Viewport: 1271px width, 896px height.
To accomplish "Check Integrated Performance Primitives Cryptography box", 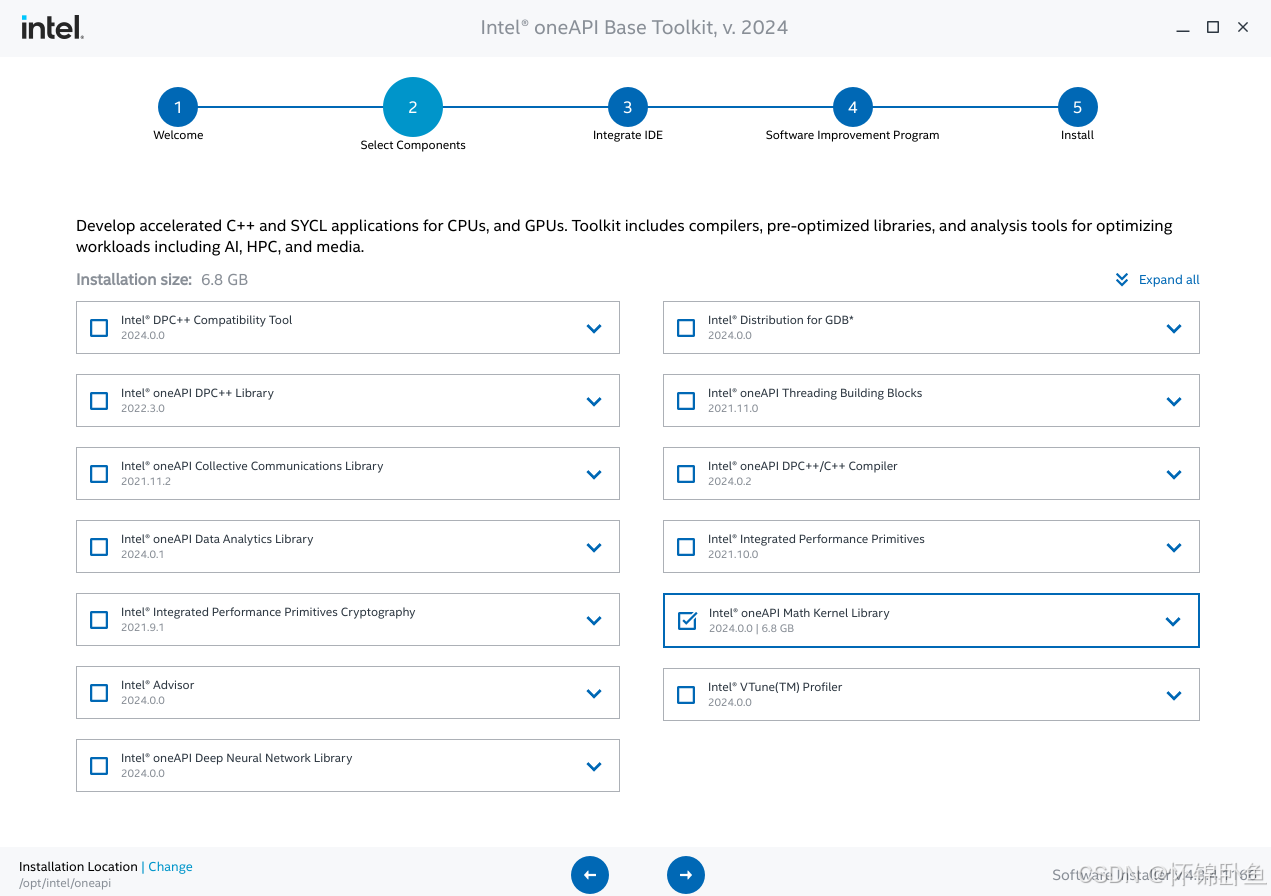I will tap(99, 620).
